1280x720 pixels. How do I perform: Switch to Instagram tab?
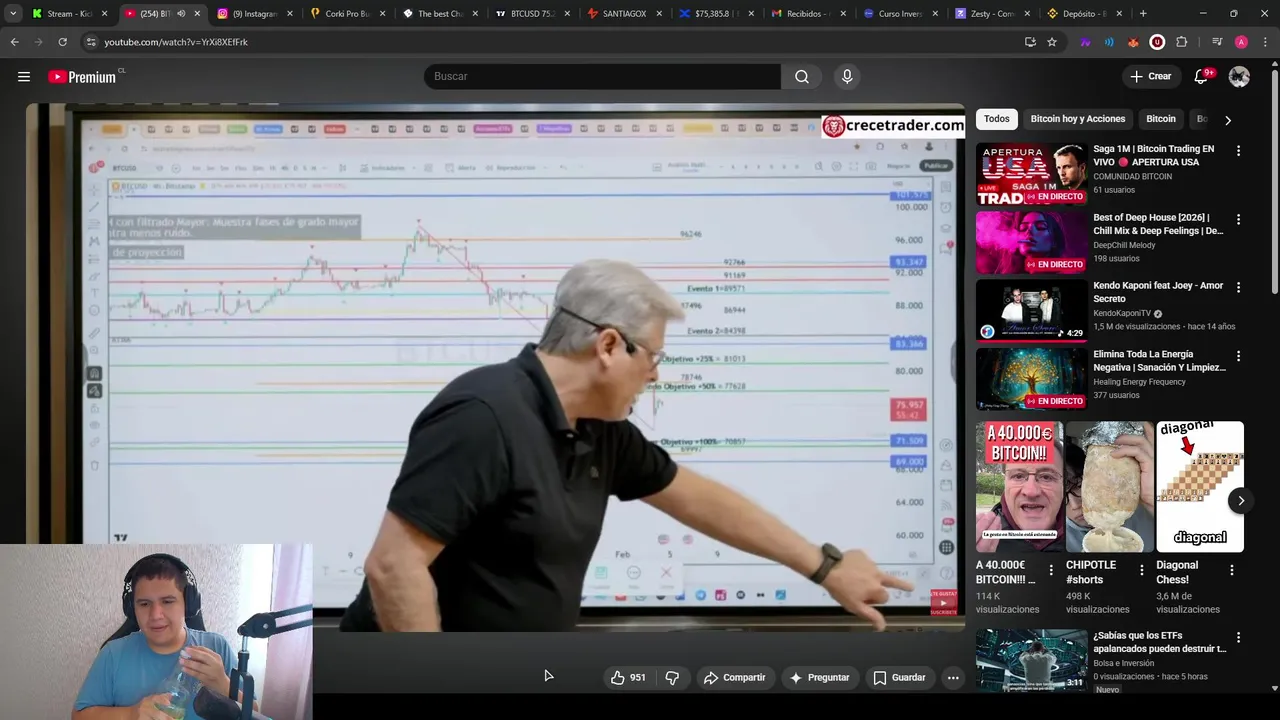coord(254,14)
